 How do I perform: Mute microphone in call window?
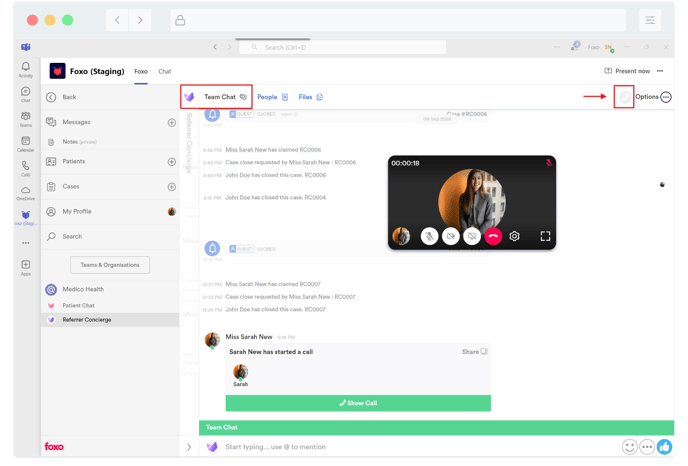(429, 236)
